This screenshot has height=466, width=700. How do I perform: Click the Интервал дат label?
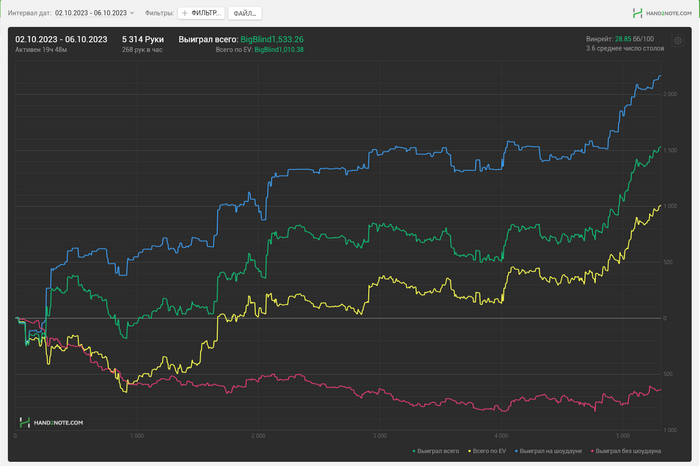click(29, 13)
